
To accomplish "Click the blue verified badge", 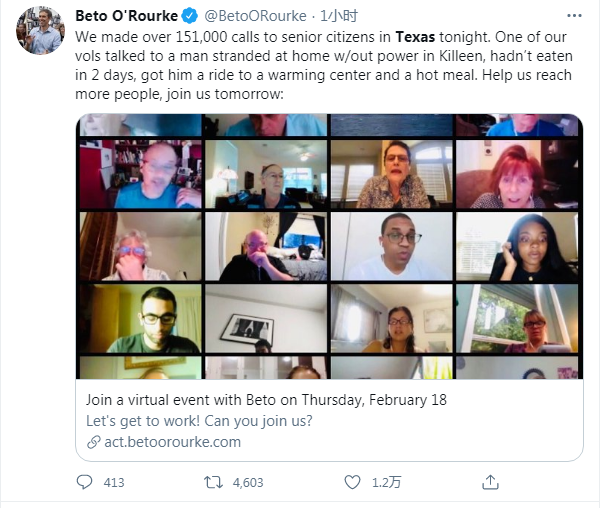I will click(x=188, y=16).
